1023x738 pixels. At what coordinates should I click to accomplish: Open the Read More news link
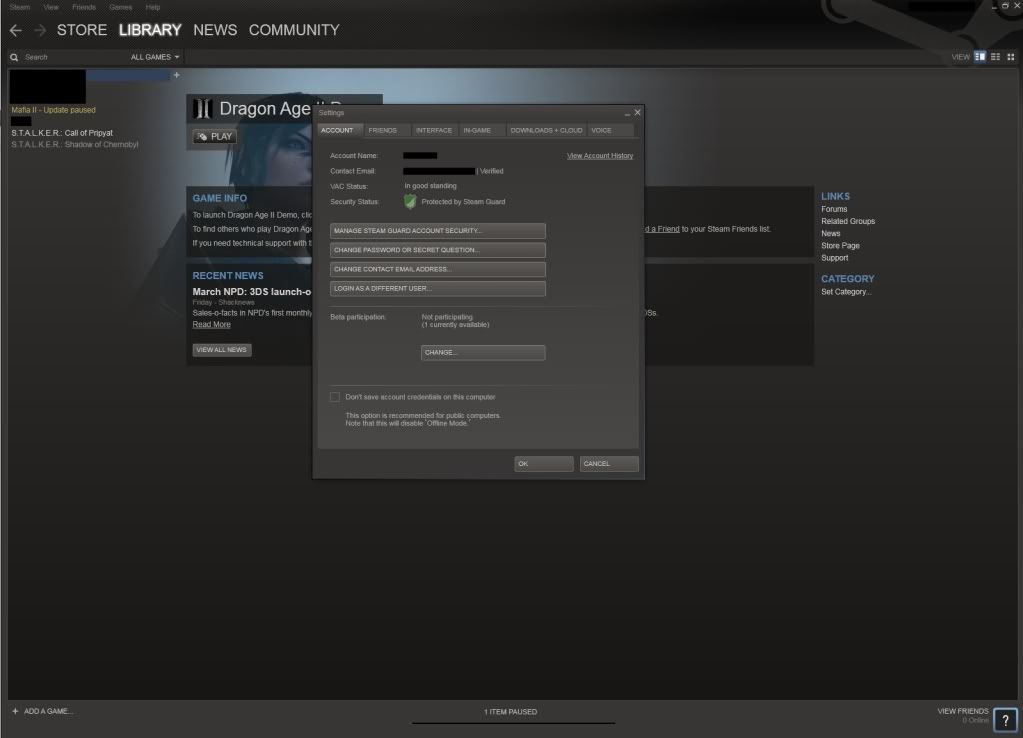pos(211,324)
